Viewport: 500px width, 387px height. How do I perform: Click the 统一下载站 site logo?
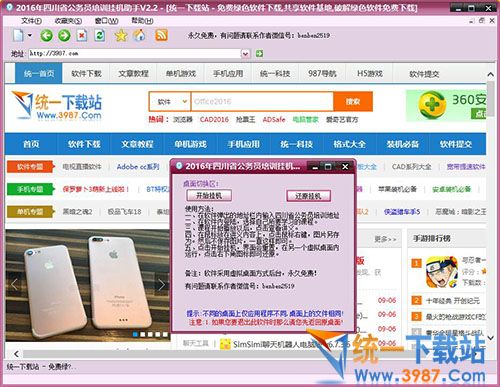click(57, 105)
